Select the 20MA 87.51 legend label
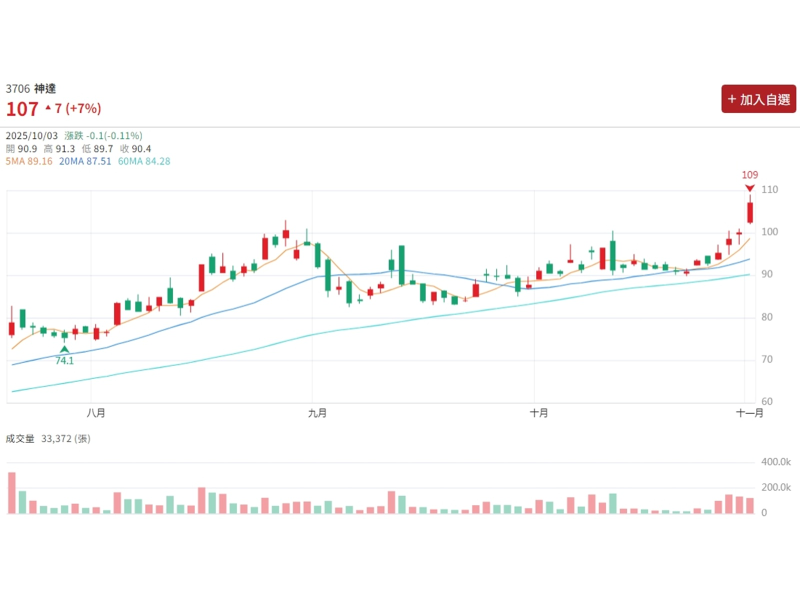This screenshot has width=800, height=600. click(85, 161)
